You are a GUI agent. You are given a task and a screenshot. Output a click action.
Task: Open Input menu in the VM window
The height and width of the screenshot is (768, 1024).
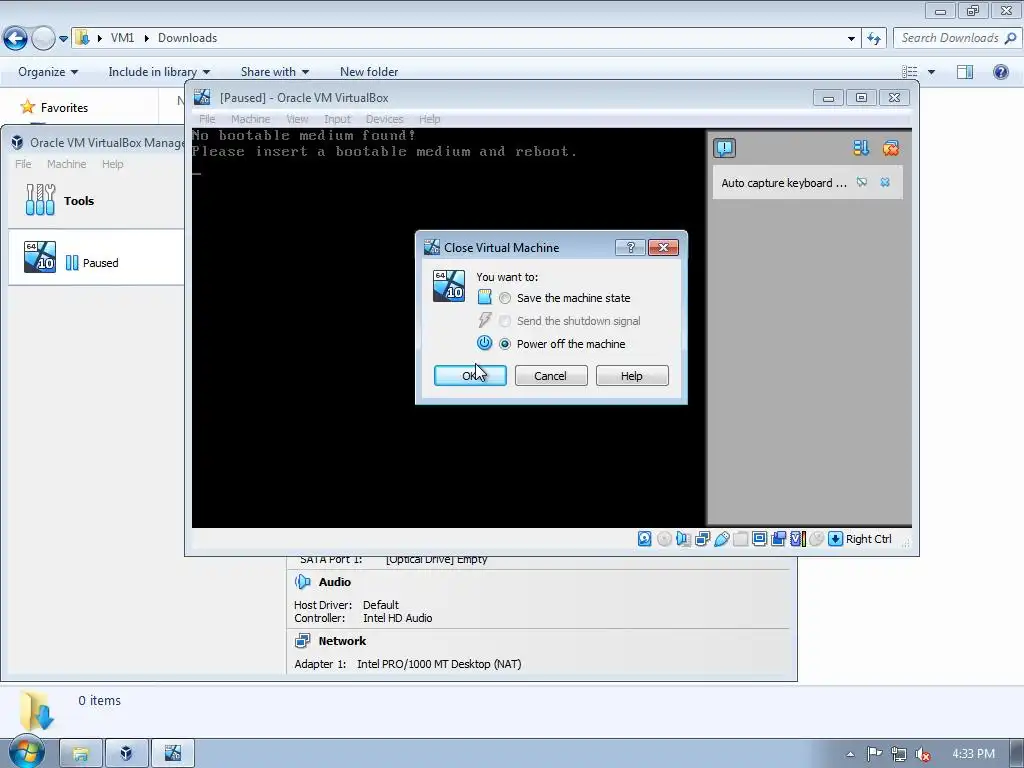337,119
